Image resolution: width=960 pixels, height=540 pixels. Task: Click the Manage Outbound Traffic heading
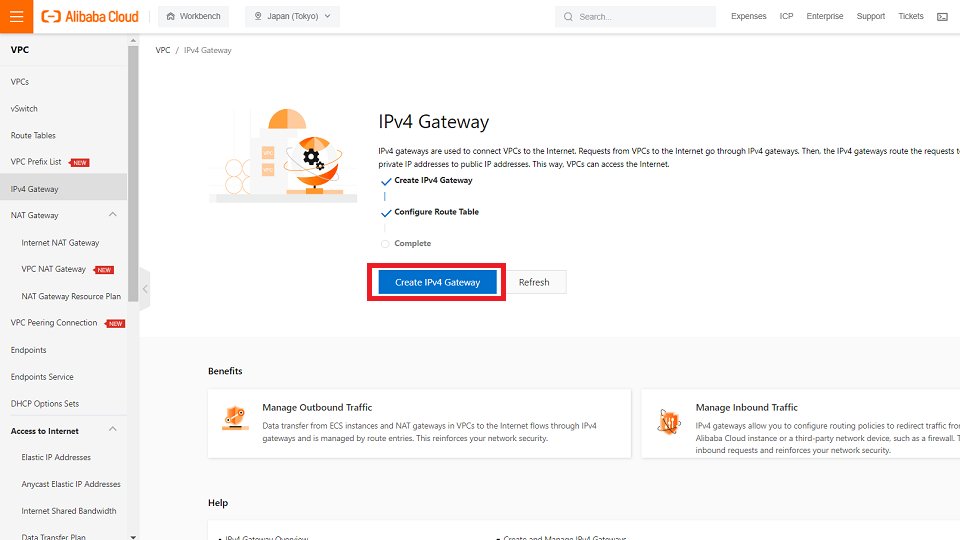click(317, 408)
